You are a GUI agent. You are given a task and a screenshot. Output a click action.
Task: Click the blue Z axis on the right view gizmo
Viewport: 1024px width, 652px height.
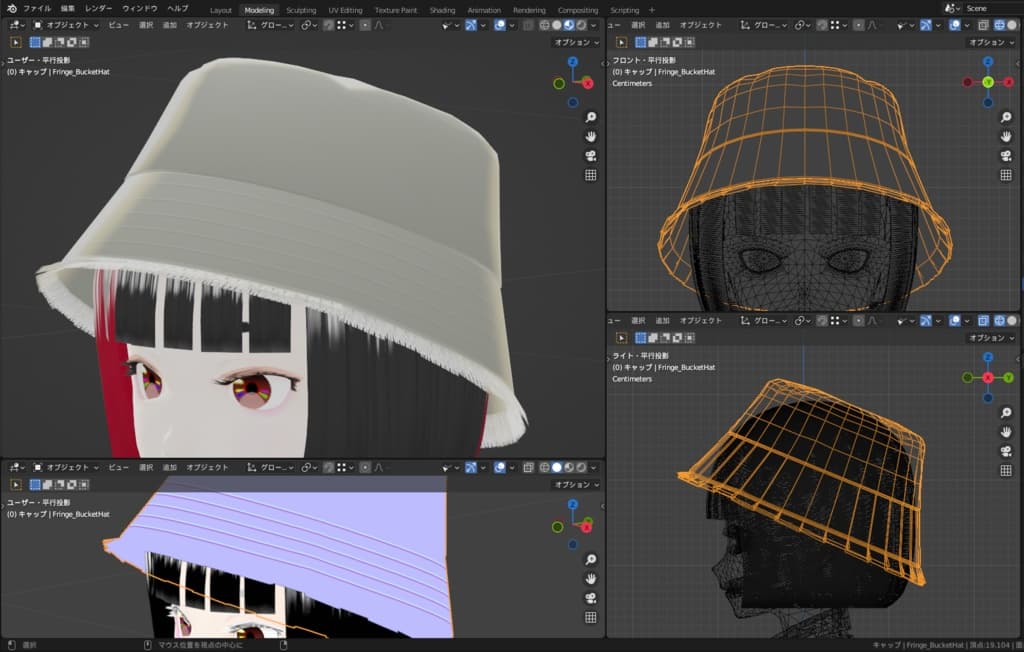(x=987, y=356)
